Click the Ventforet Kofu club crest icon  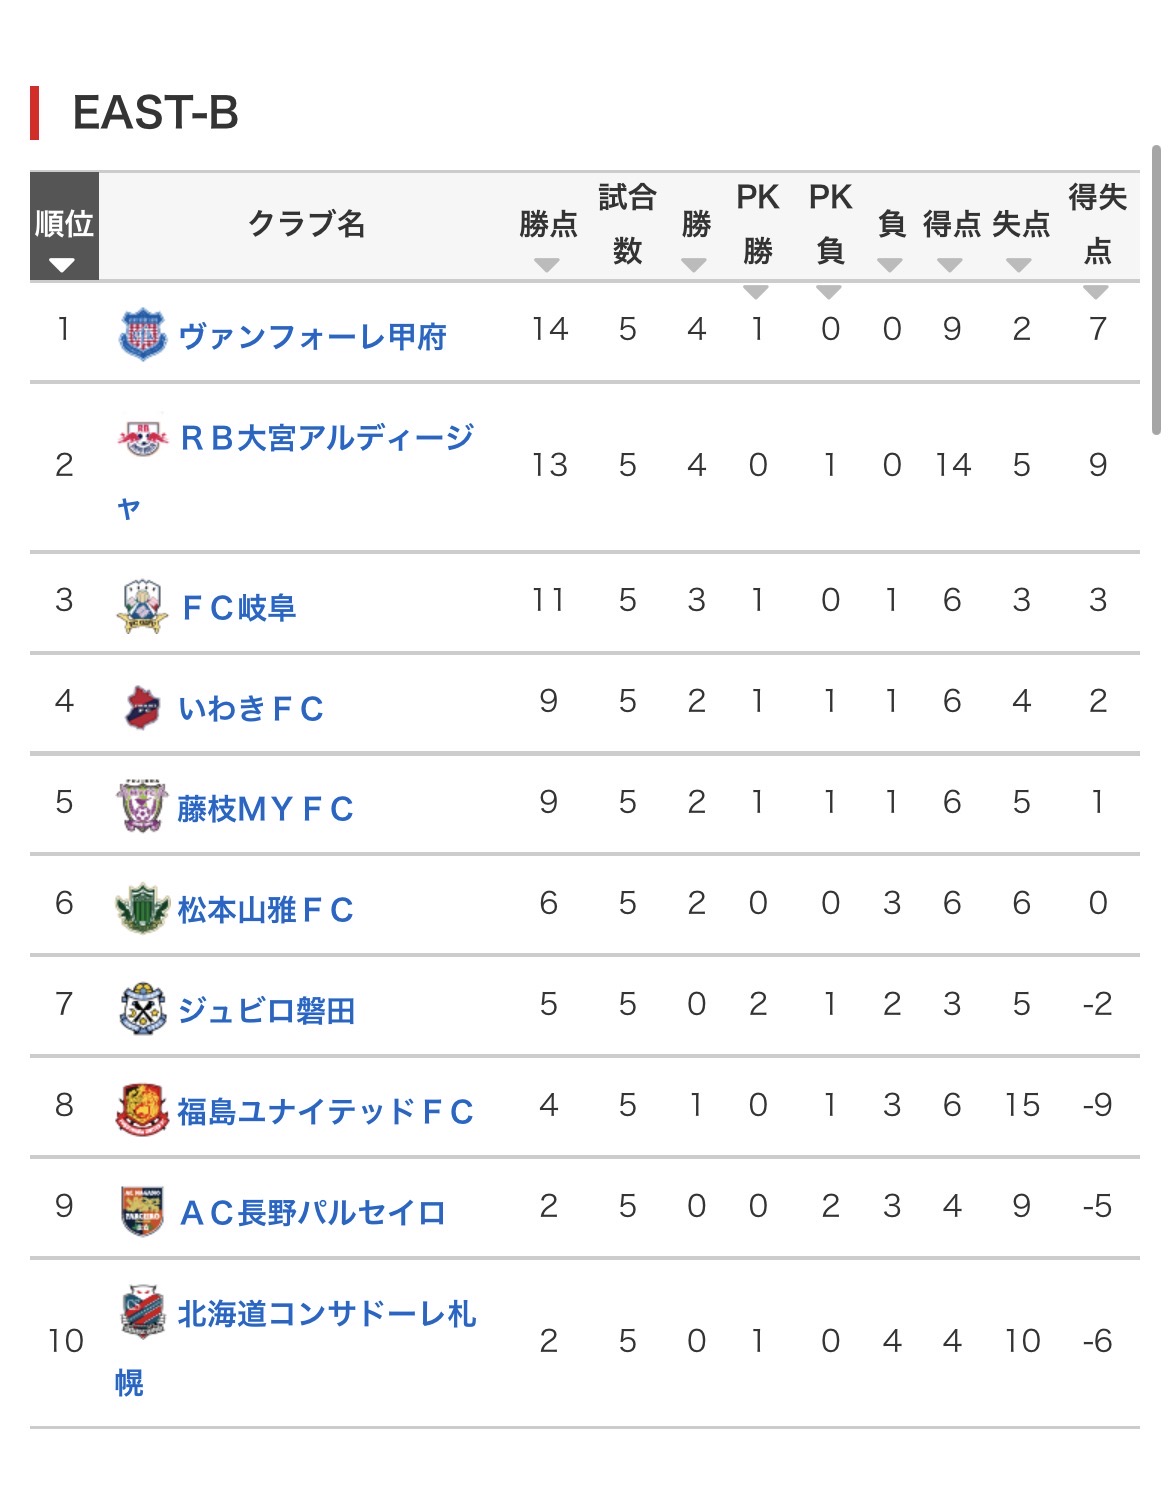[x=142, y=334]
